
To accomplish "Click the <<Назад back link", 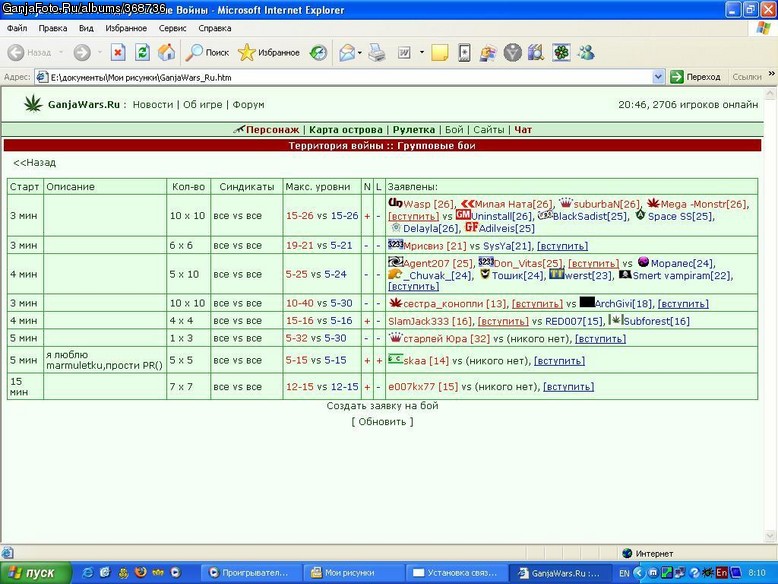I will pyautogui.click(x=35, y=163).
